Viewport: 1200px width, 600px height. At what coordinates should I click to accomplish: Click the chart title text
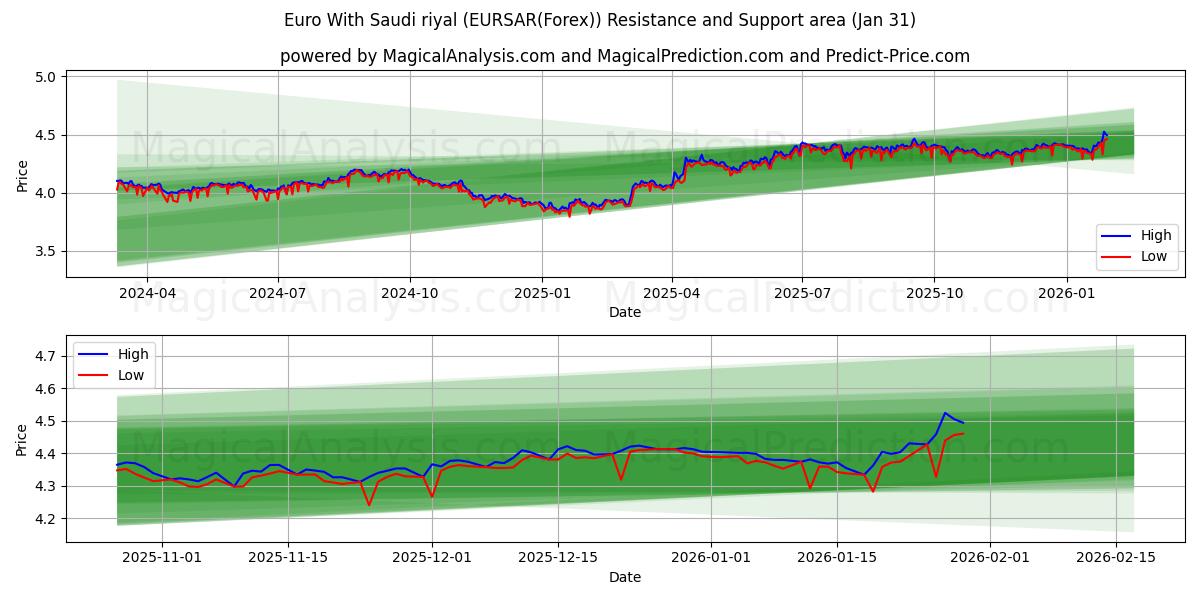coord(600,18)
